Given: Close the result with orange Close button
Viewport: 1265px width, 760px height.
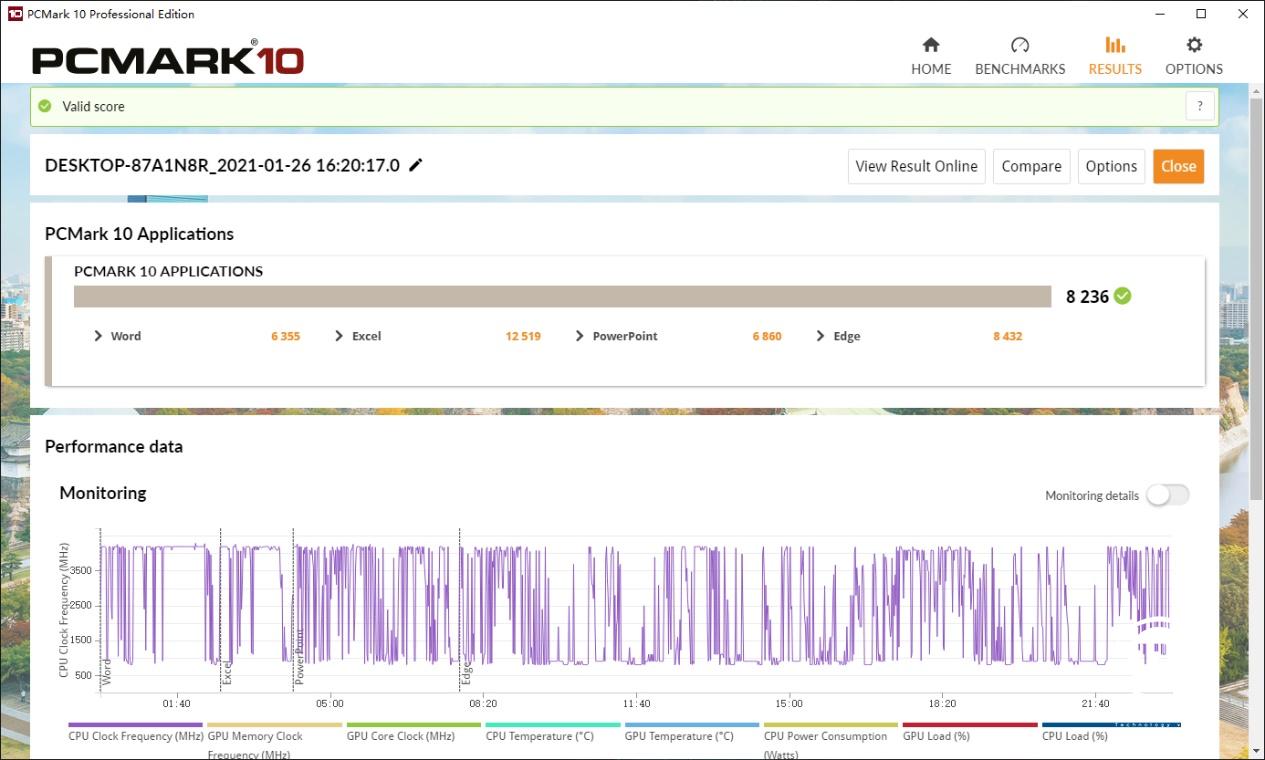Looking at the screenshot, I should [1178, 166].
